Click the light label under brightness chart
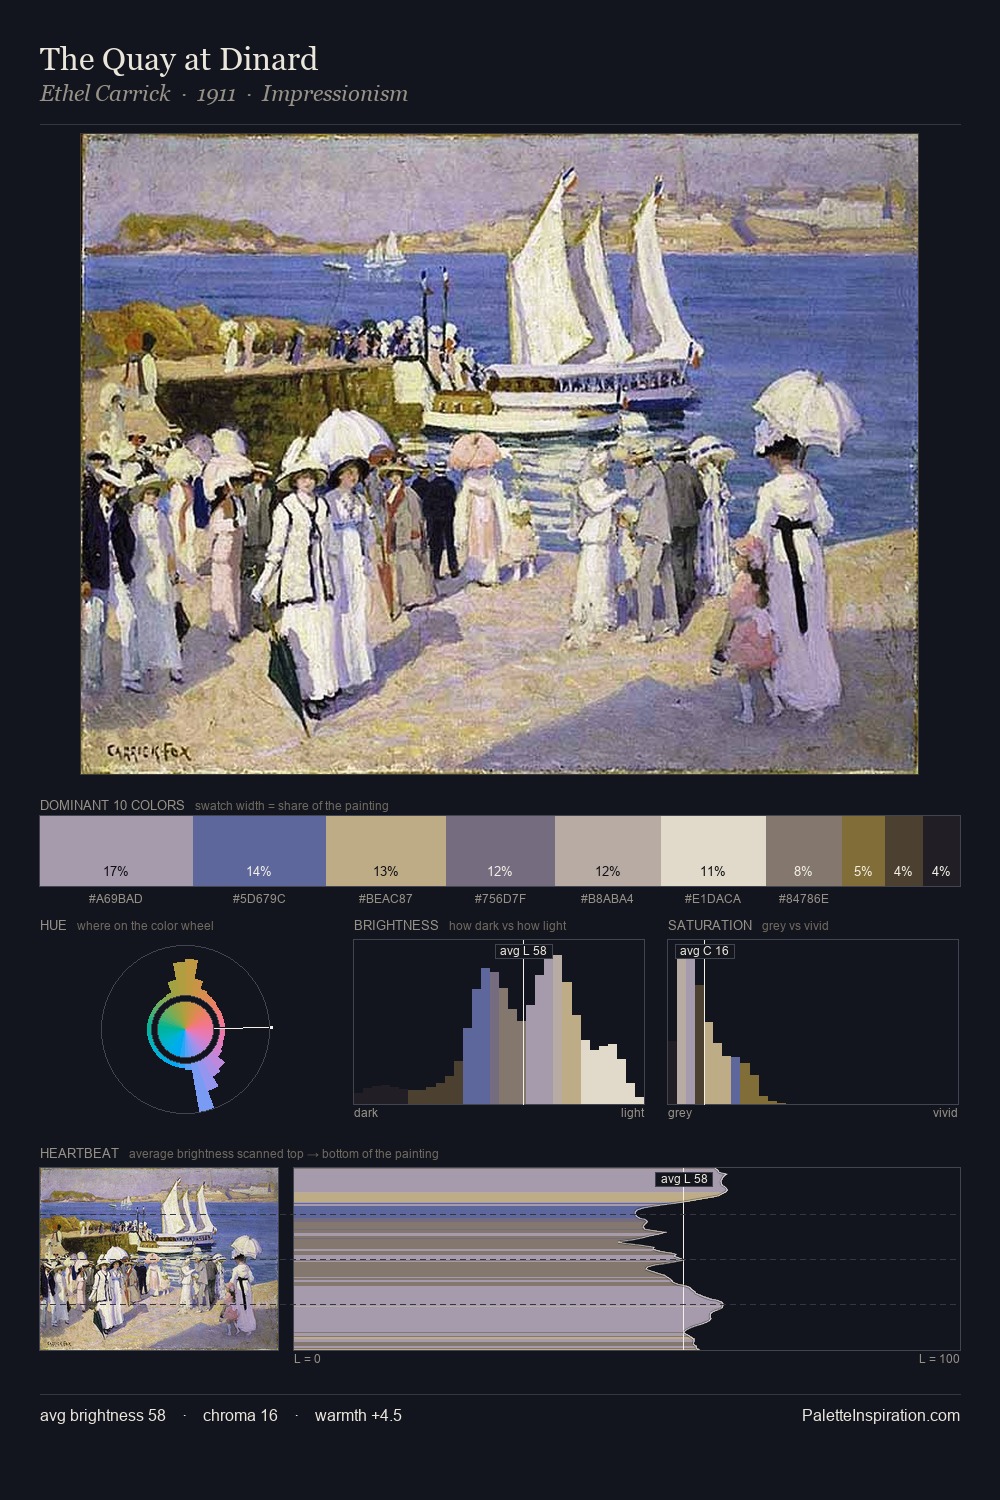The width and height of the screenshot is (1000, 1500). click(633, 1113)
